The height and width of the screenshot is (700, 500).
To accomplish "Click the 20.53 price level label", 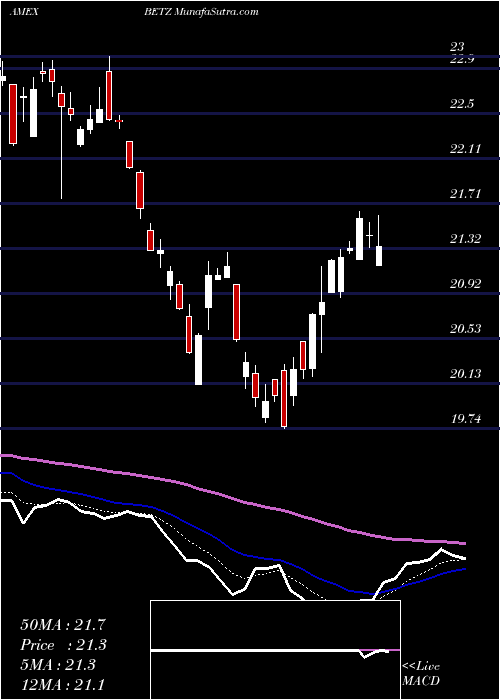I will pos(466,329).
